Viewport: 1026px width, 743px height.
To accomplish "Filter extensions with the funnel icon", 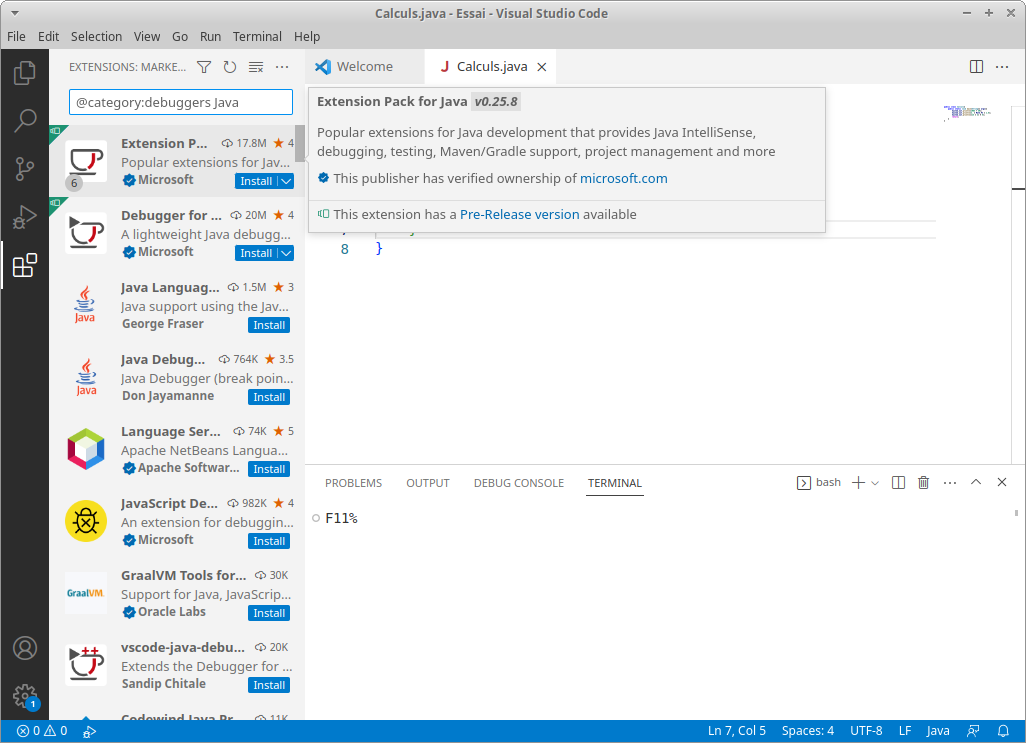I will click(204, 67).
